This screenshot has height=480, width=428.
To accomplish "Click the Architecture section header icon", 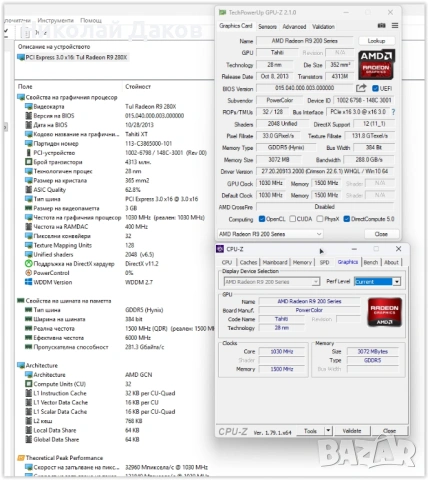I will 21,365.
